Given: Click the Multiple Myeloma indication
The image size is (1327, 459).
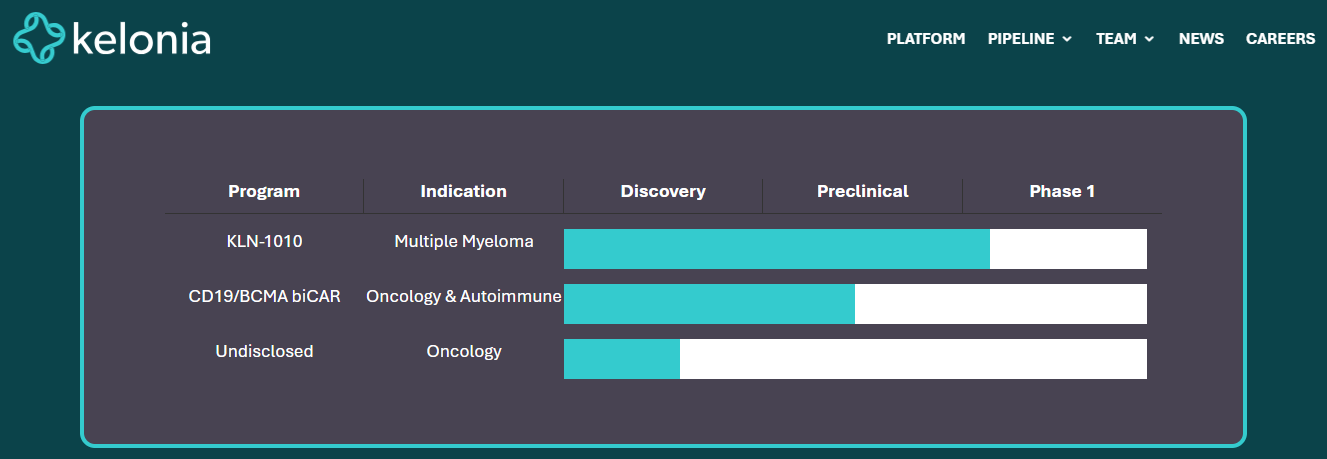Looking at the screenshot, I should point(464,241).
